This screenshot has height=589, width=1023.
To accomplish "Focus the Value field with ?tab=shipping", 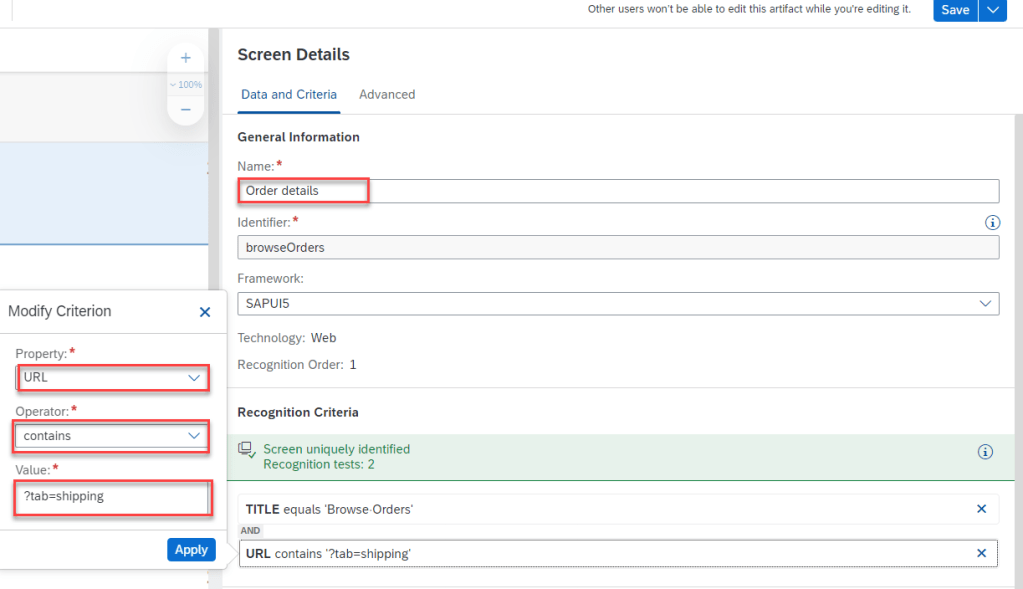I will (x=111, y=496).
